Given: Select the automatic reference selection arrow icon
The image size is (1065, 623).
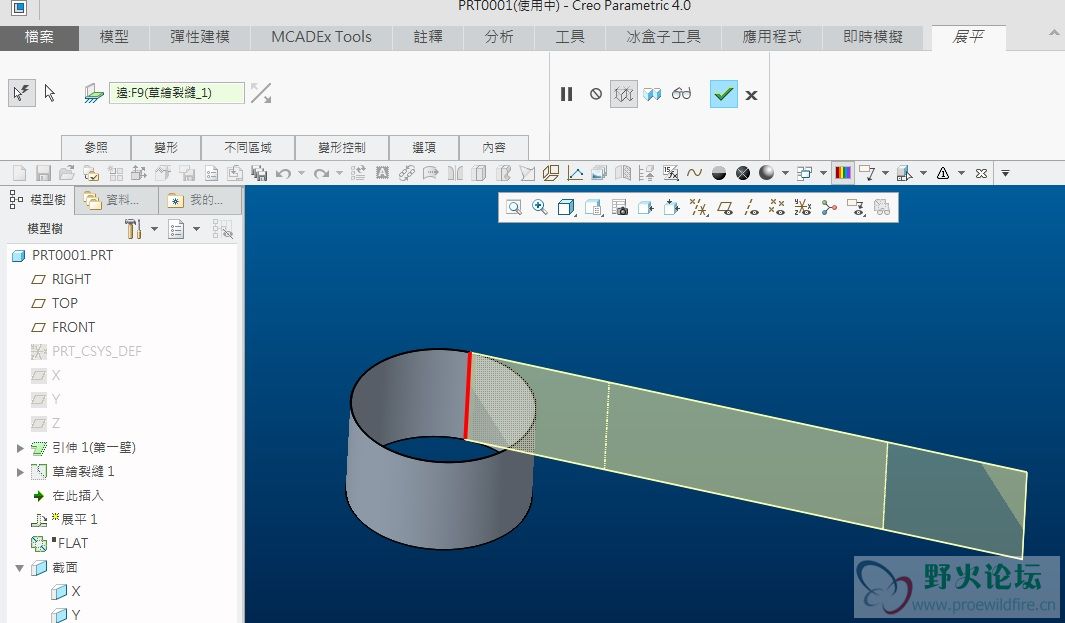Looking at the screenshot, I should 22,92.
